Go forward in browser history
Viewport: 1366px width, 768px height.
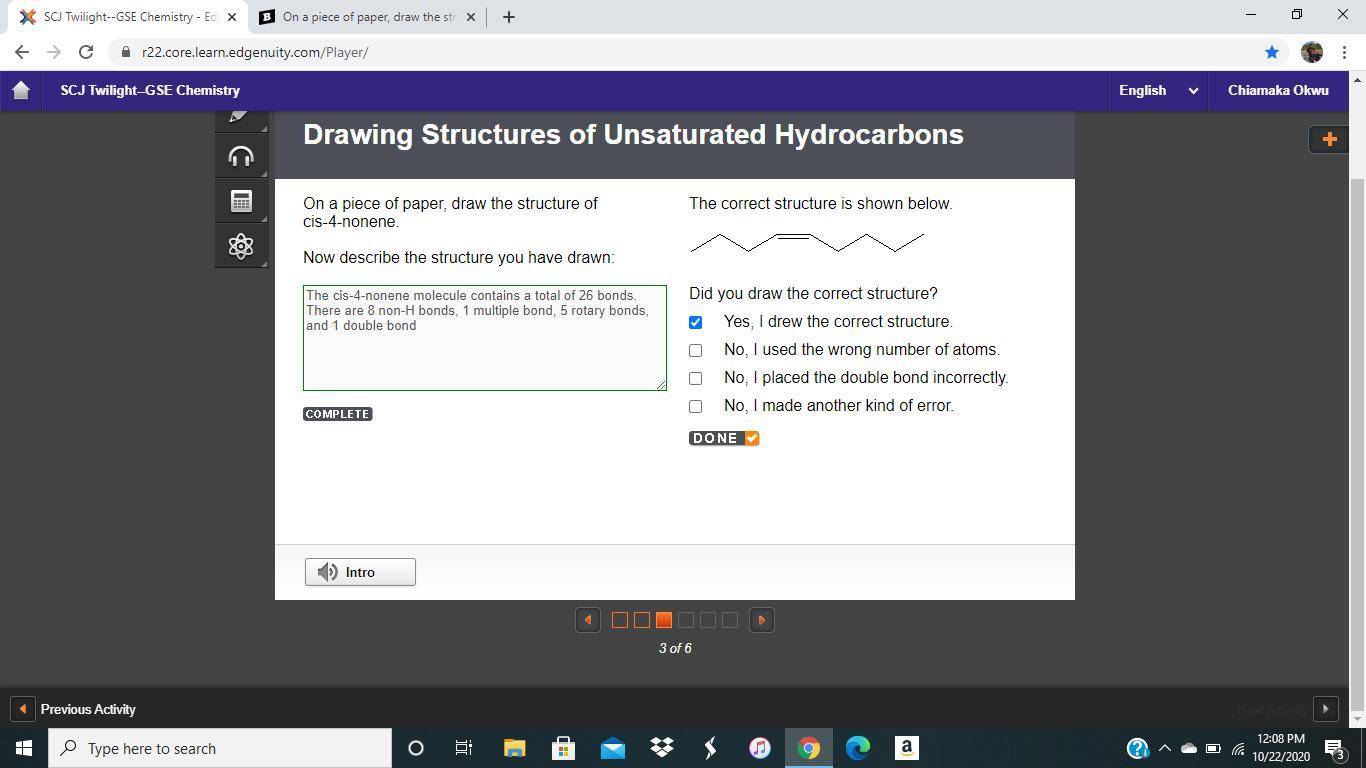click(54, 52)
